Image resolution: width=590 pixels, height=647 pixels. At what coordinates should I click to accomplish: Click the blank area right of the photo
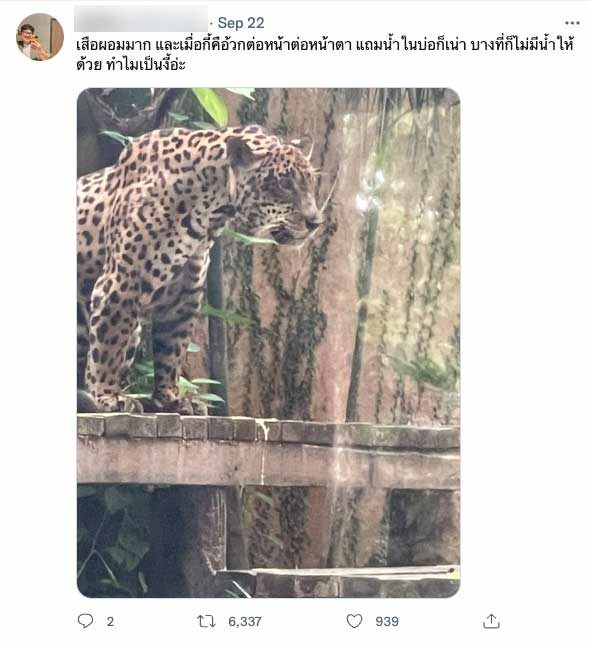pyautogui.click(x=524, y=342)
